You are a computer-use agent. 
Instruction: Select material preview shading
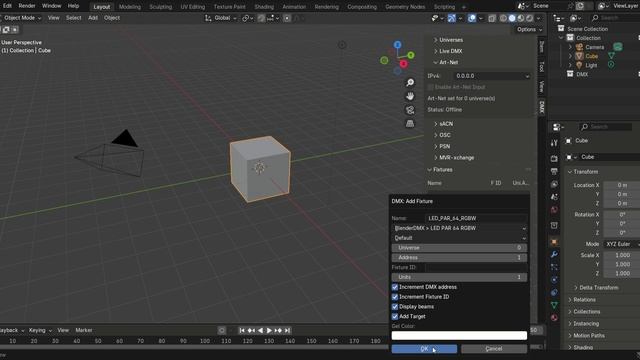click(x=521, y=18)
